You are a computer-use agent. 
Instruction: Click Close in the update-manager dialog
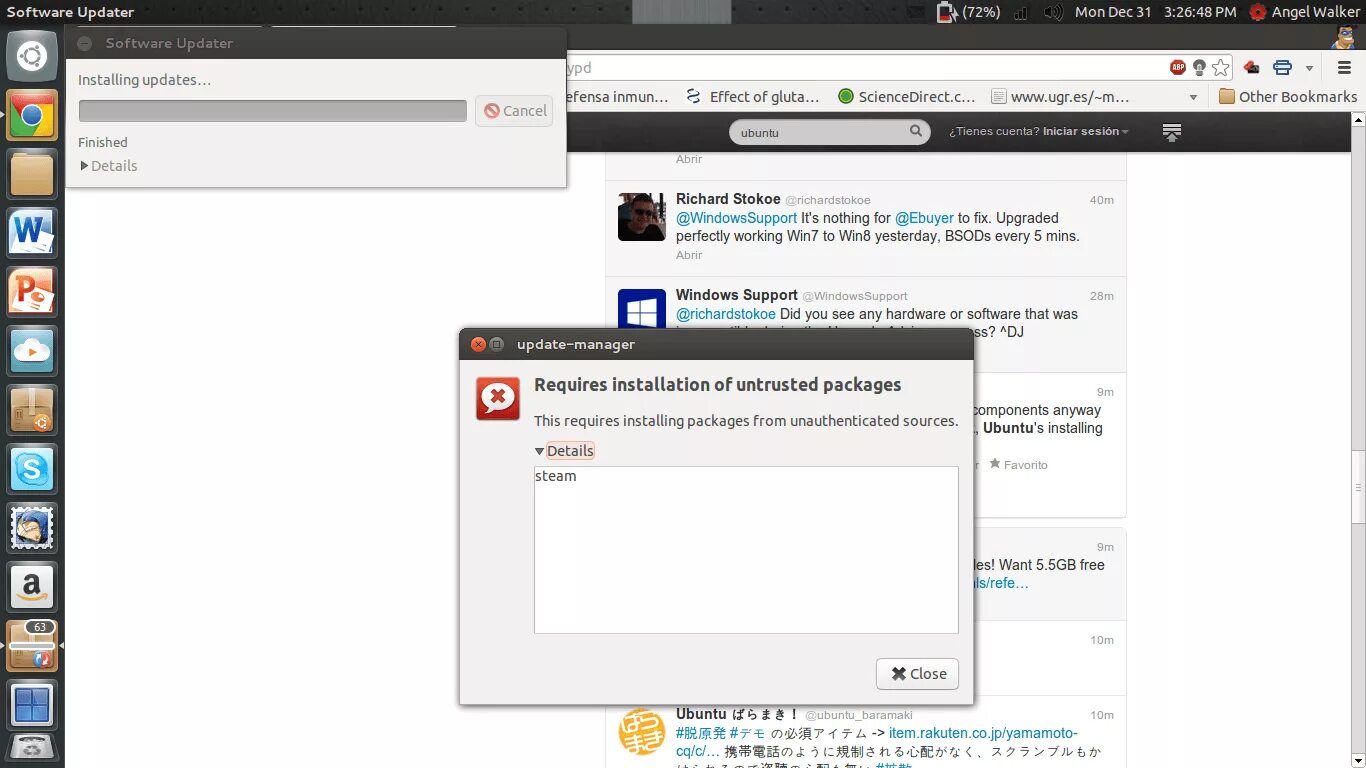[918, 674]
